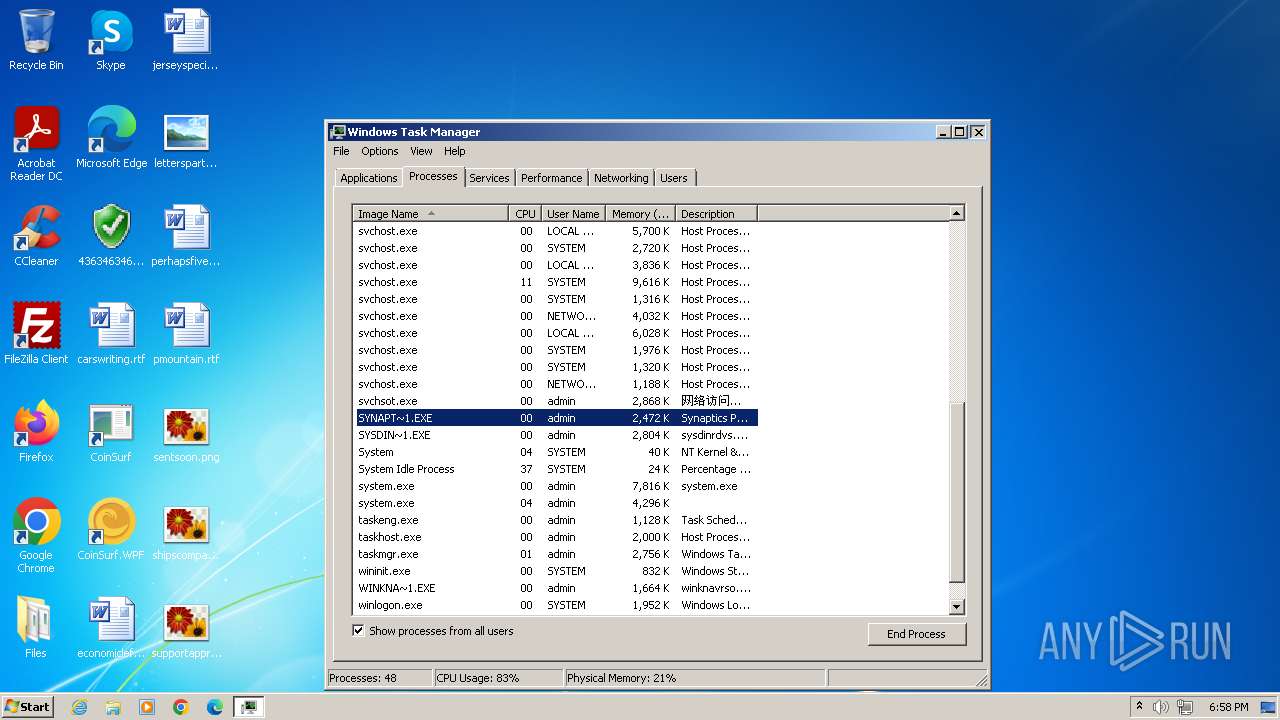Screen dimensions: 1280x720
Task: Sort by Memory column header
Action: [x=640, y=214]
